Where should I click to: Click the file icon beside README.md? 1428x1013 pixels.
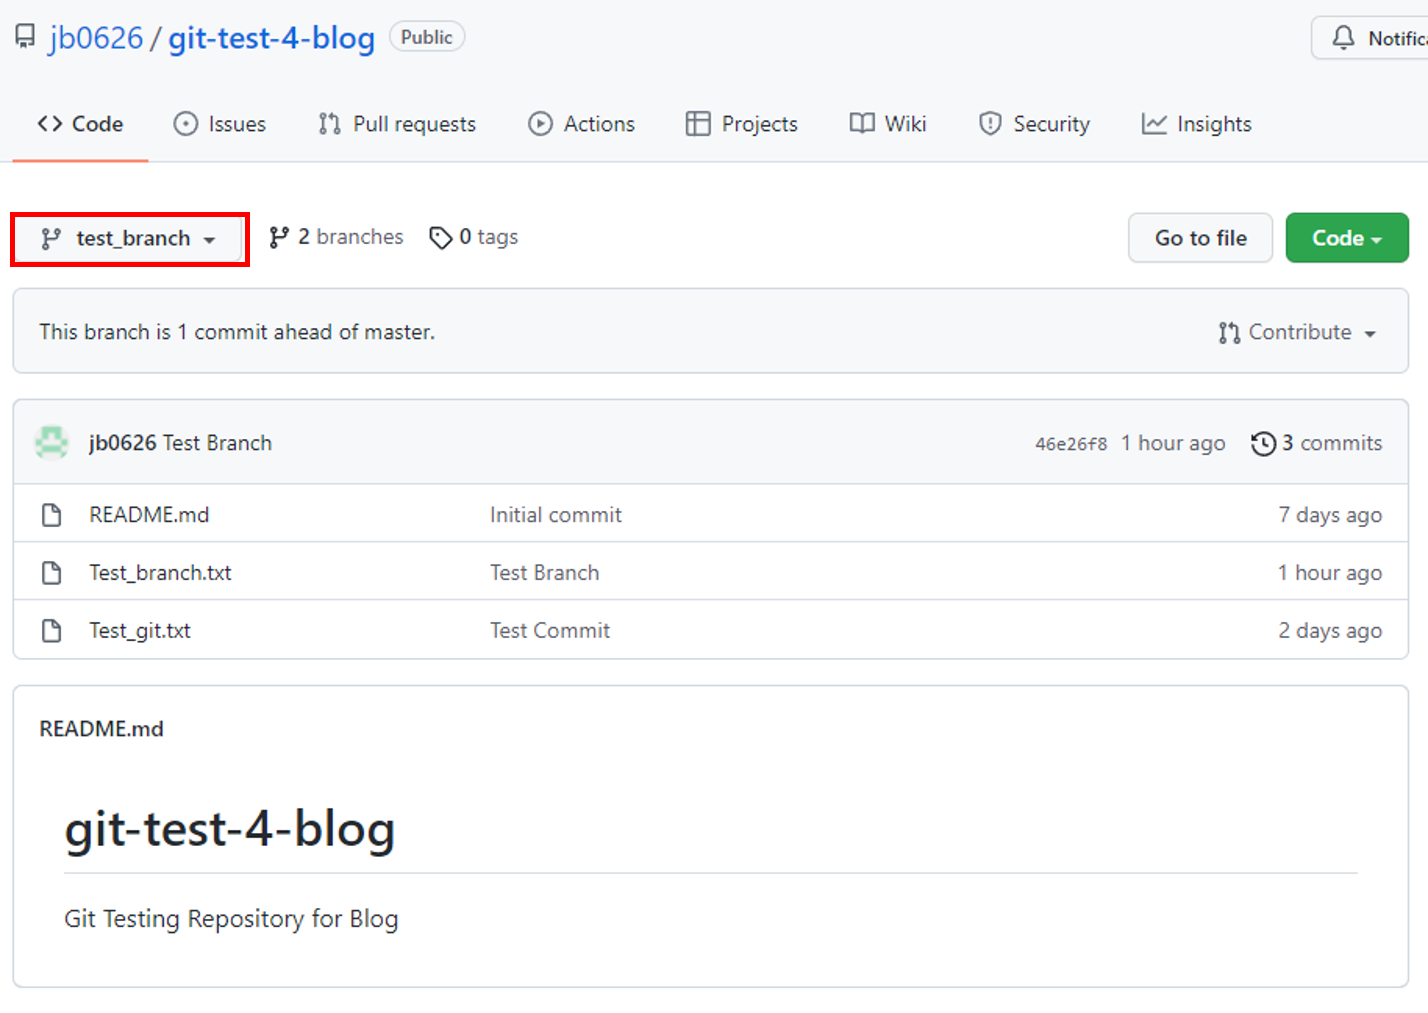52,515
